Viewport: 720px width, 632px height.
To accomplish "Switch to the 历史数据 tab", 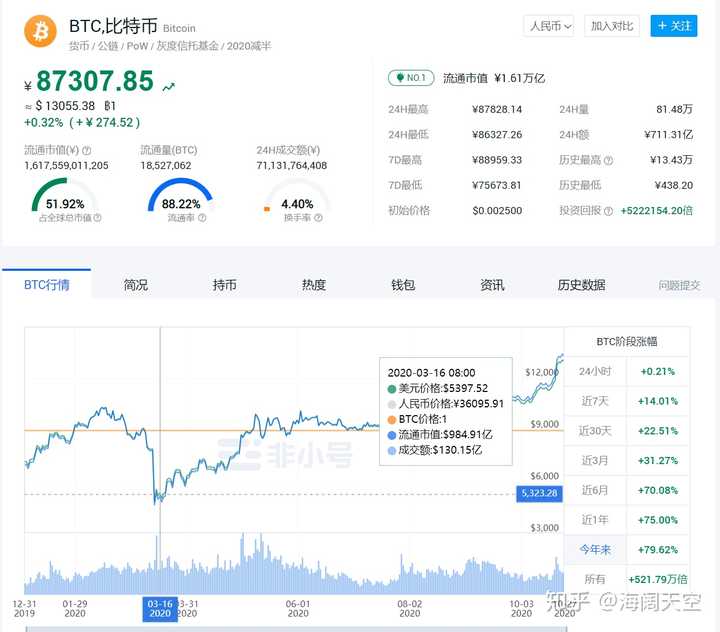I will pos(581,285).
